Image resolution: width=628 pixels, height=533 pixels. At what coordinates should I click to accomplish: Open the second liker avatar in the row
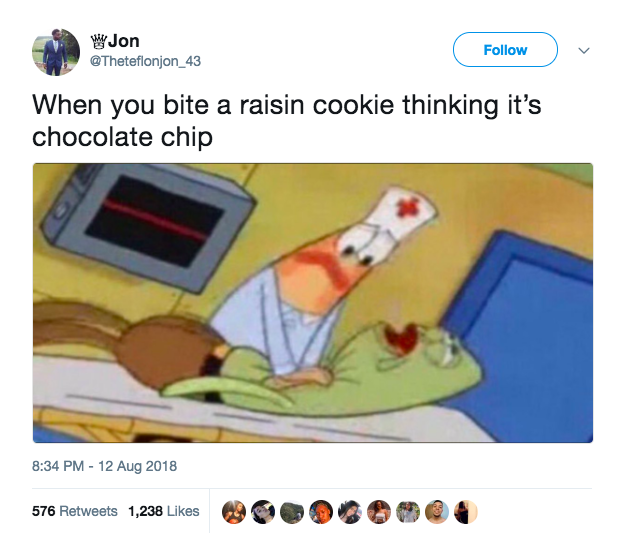coord(263,512)
